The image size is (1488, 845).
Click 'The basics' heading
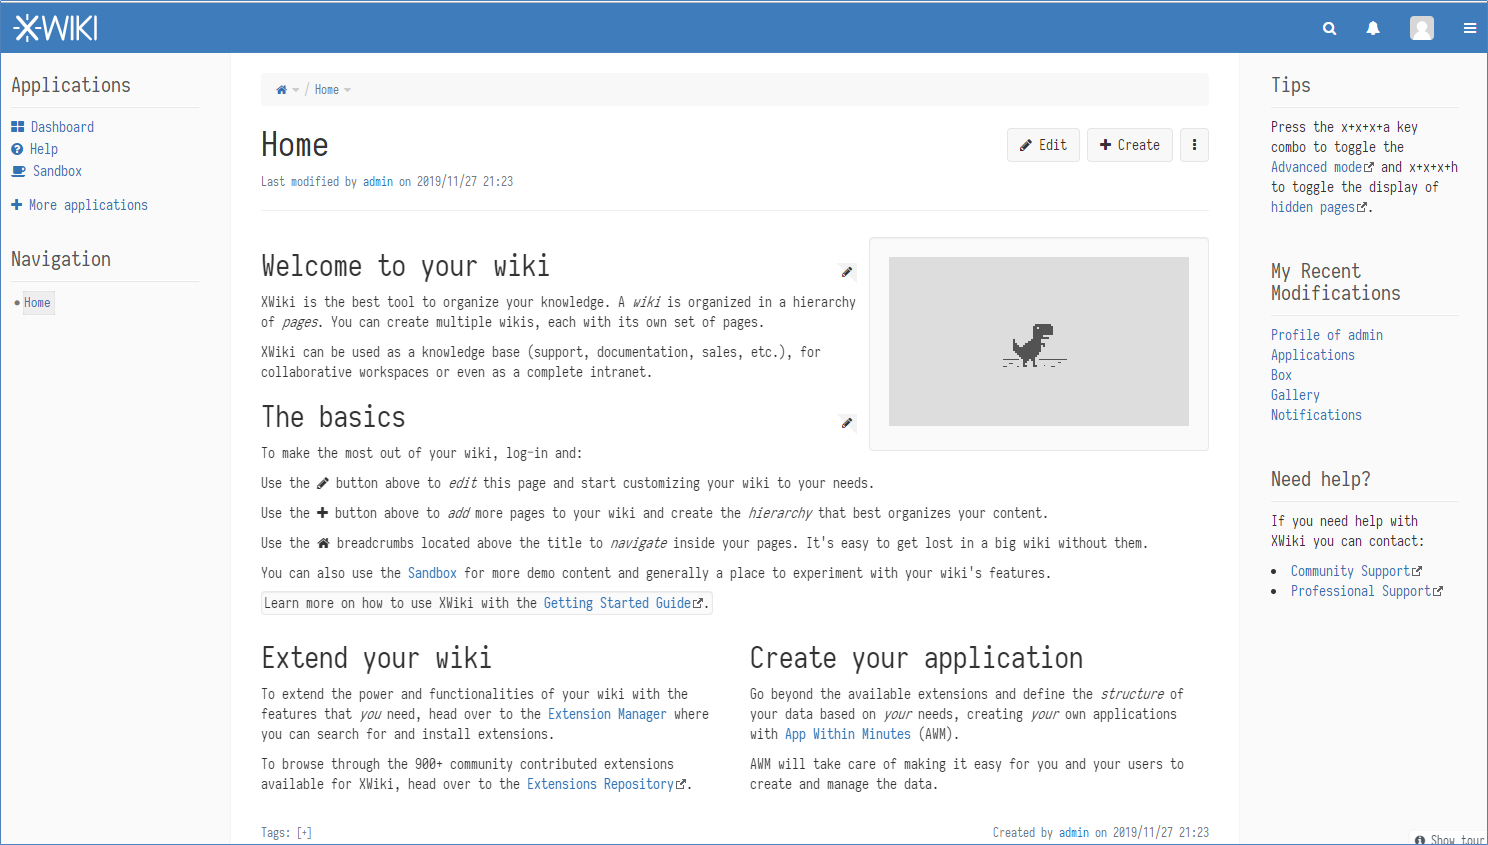pyautogui.click(x=333, y=417)
